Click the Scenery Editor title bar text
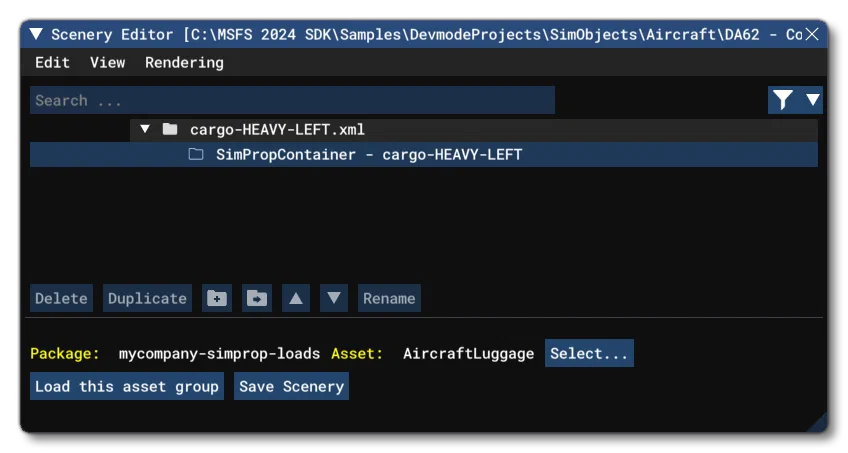Viewport: 848px width, 453px height. pos(427,35)
